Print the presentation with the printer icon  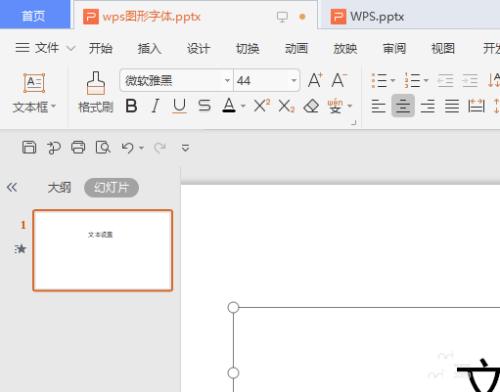pyautogui.click(x=78, y=147)
